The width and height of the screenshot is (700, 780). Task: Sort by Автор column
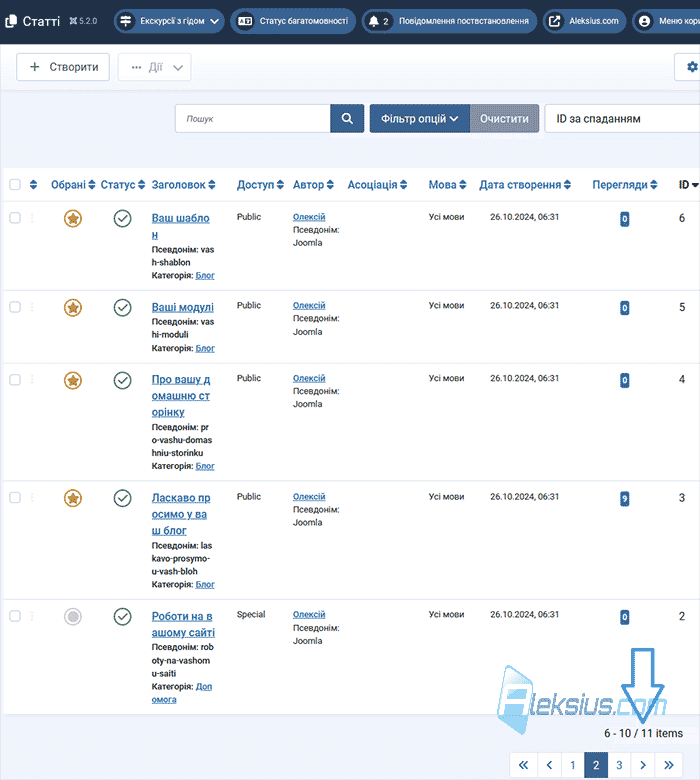tap(313, 185)
